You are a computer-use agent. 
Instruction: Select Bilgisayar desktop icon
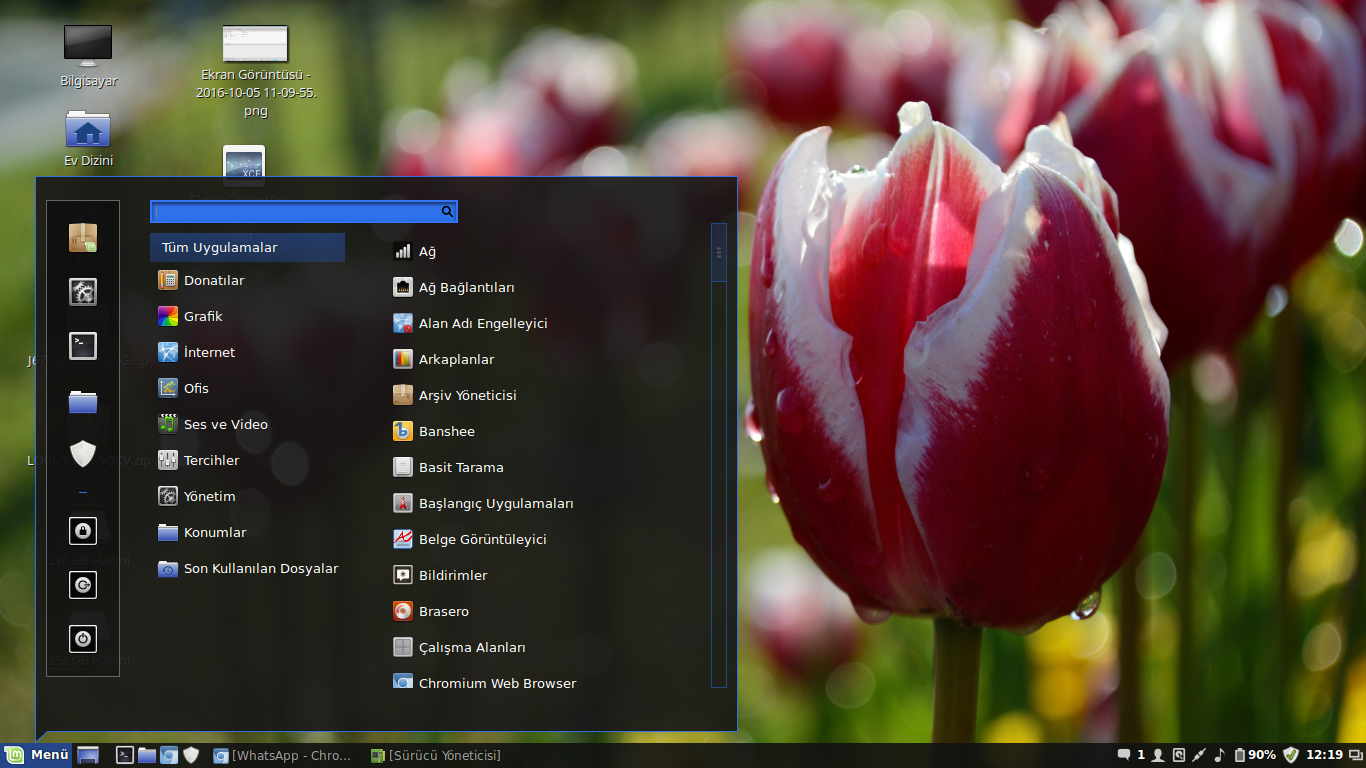tap(88, 56)
